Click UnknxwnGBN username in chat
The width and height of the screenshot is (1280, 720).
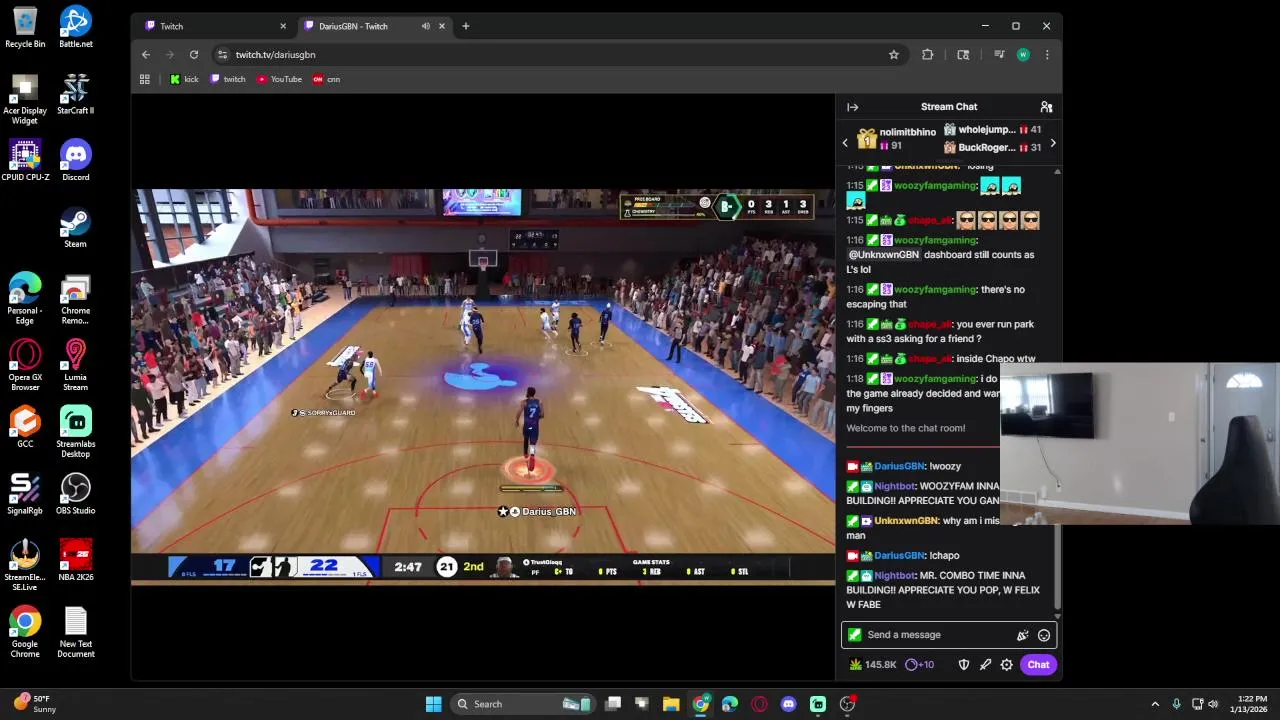906,521
